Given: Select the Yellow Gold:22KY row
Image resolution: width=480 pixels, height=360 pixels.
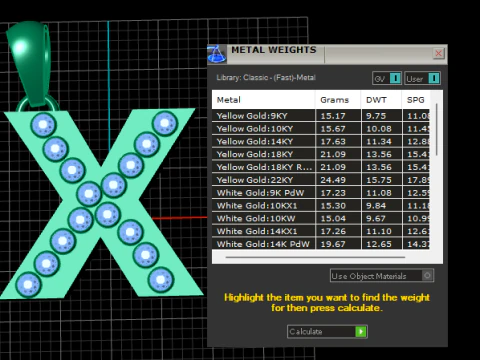Looking at the screenshot, I should click(x=321, y=180).
